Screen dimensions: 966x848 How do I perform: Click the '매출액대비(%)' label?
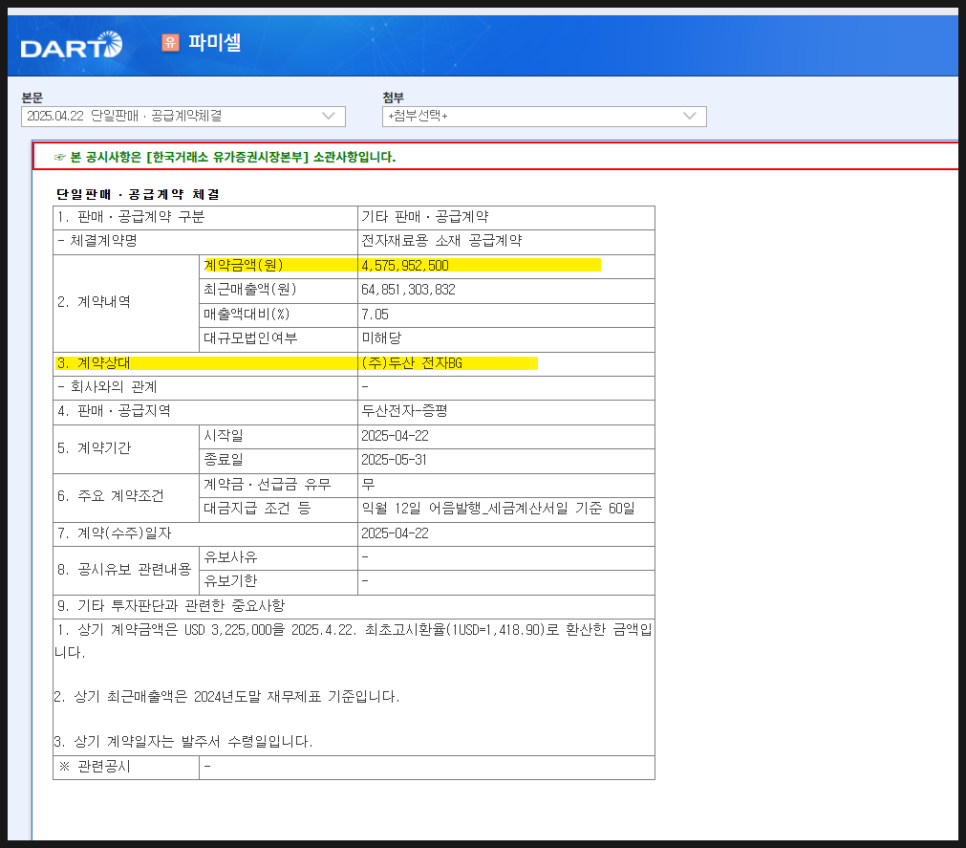coord(246,314)
